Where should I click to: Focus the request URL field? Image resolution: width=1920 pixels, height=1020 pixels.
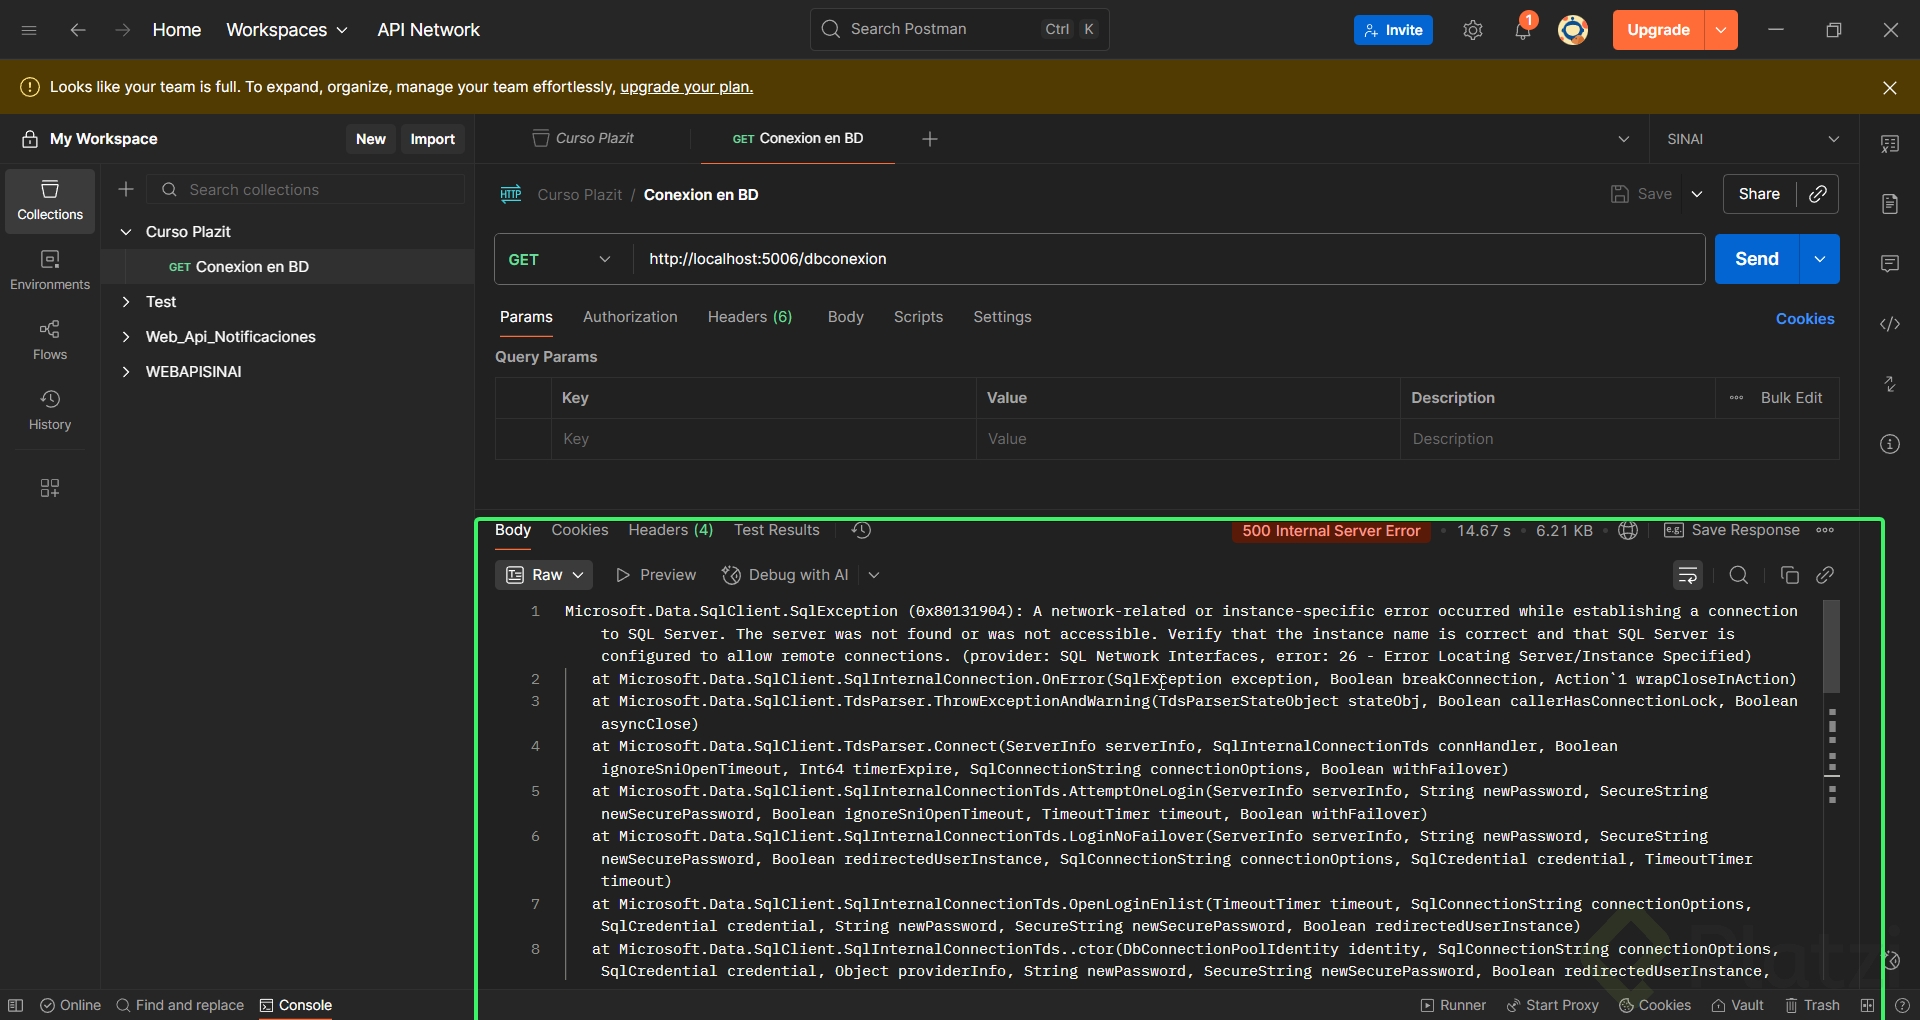1168,259
